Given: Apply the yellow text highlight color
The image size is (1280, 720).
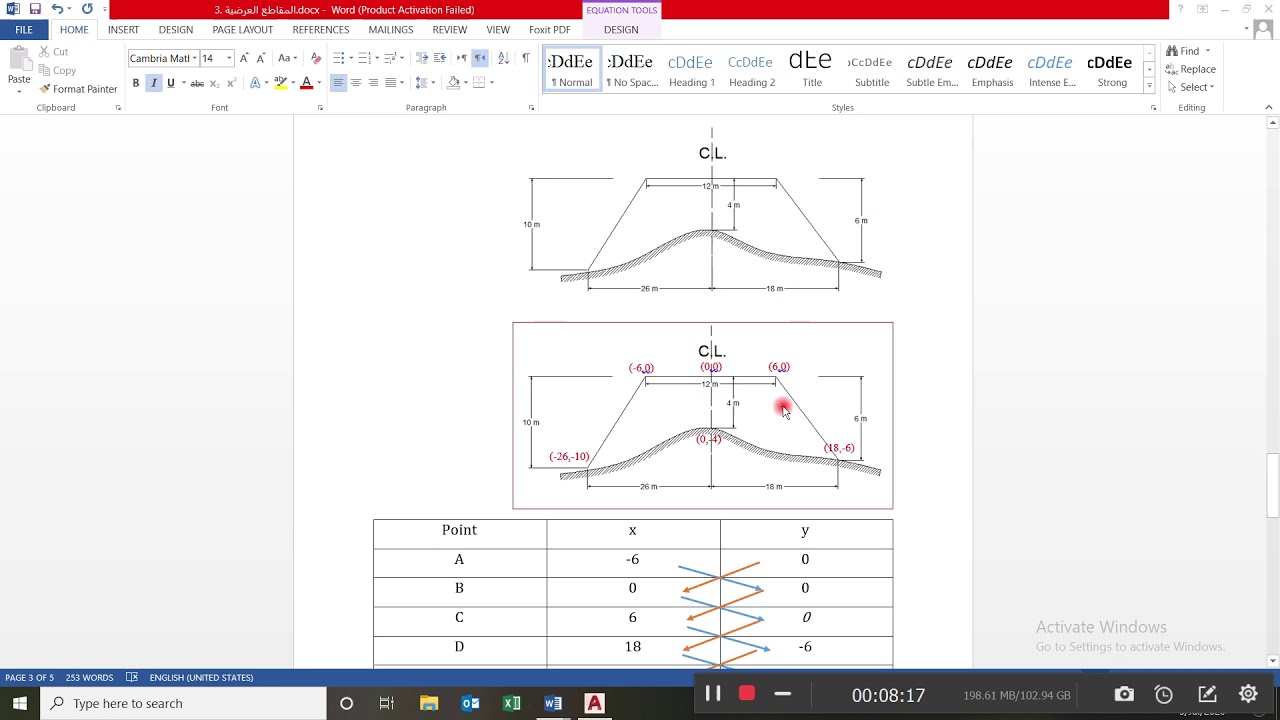Looking at the screenshot, I should tap(280, 83).
